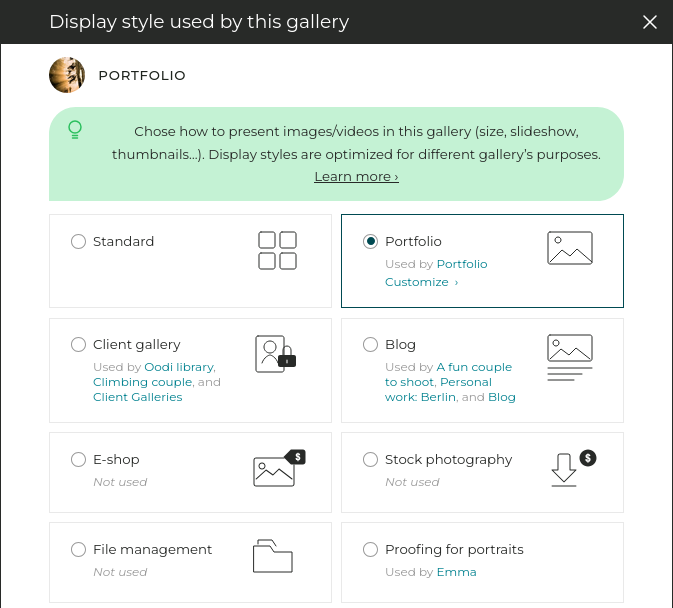The height and width of the screenshot is (608, 673).
Task: Click the Portfolio single-image icon
Action: pyautogui.click(x=570, y=248)
